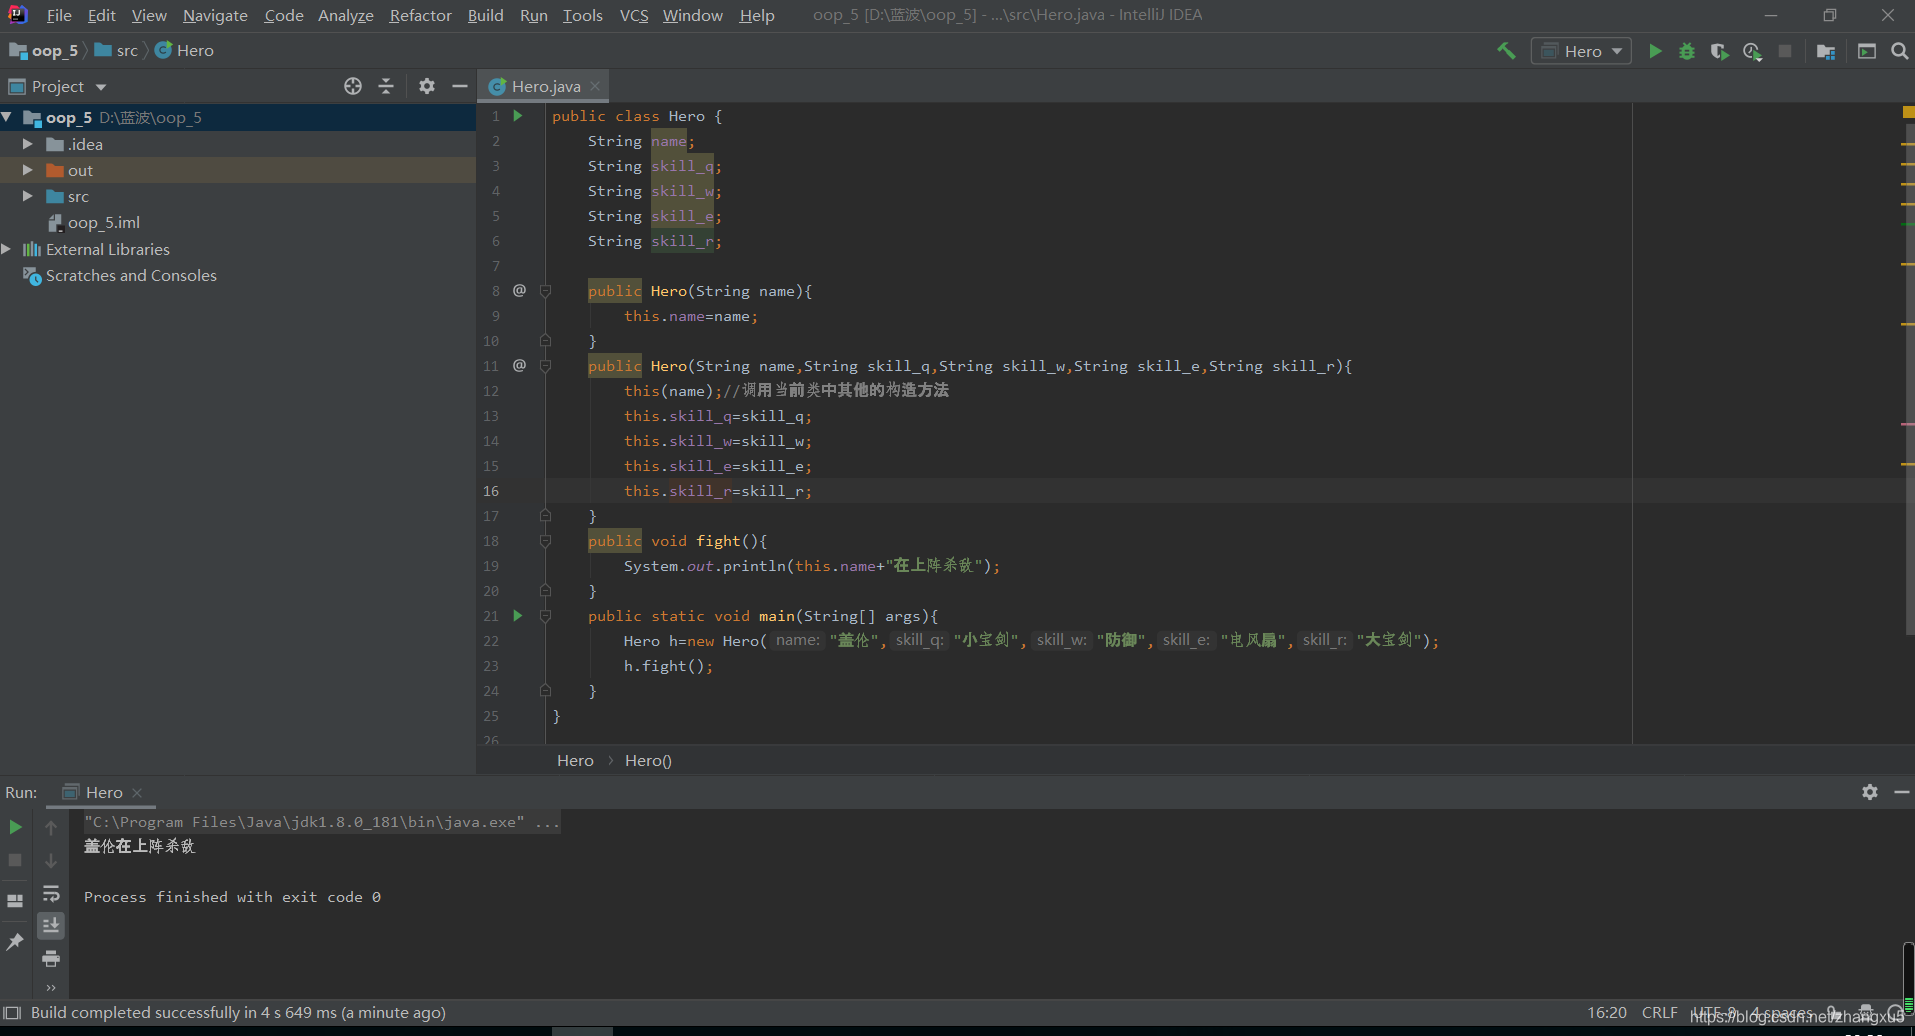
Task: Click the up stack trace arrow in the Run panel
Action: coord(51,827)
